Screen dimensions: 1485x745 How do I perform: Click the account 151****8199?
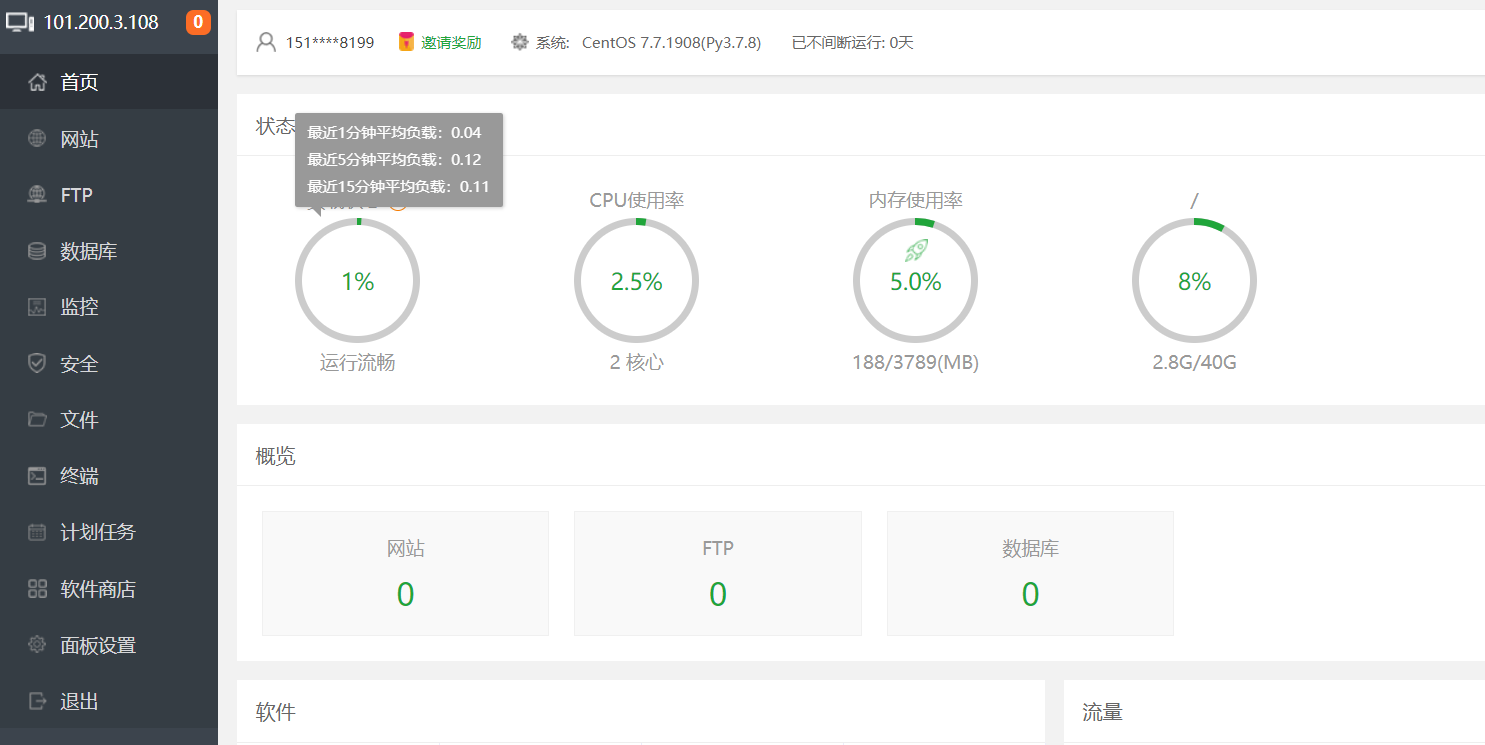[x=330, y=42]
